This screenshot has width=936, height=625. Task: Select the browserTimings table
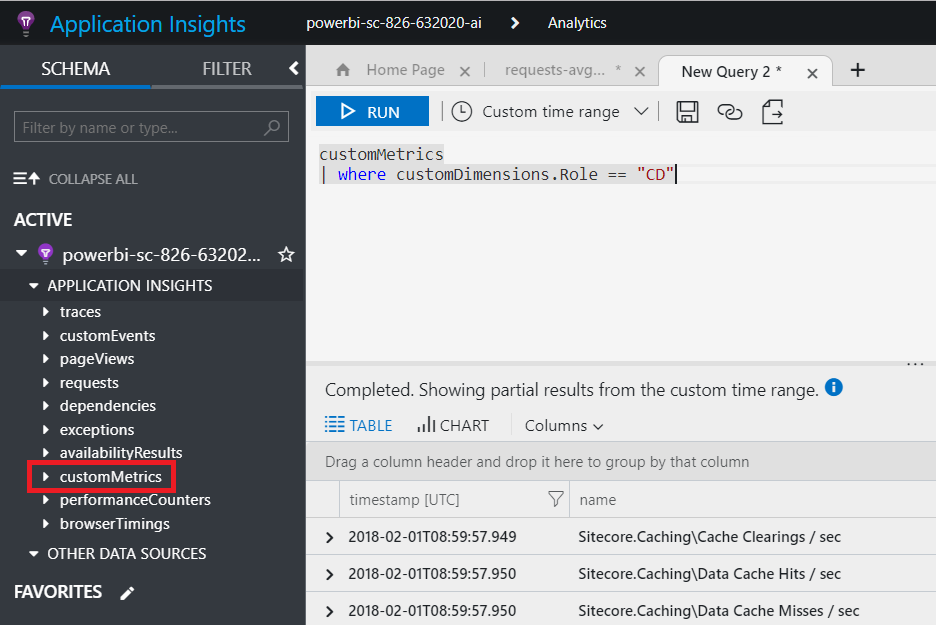(x=115, y=524)
